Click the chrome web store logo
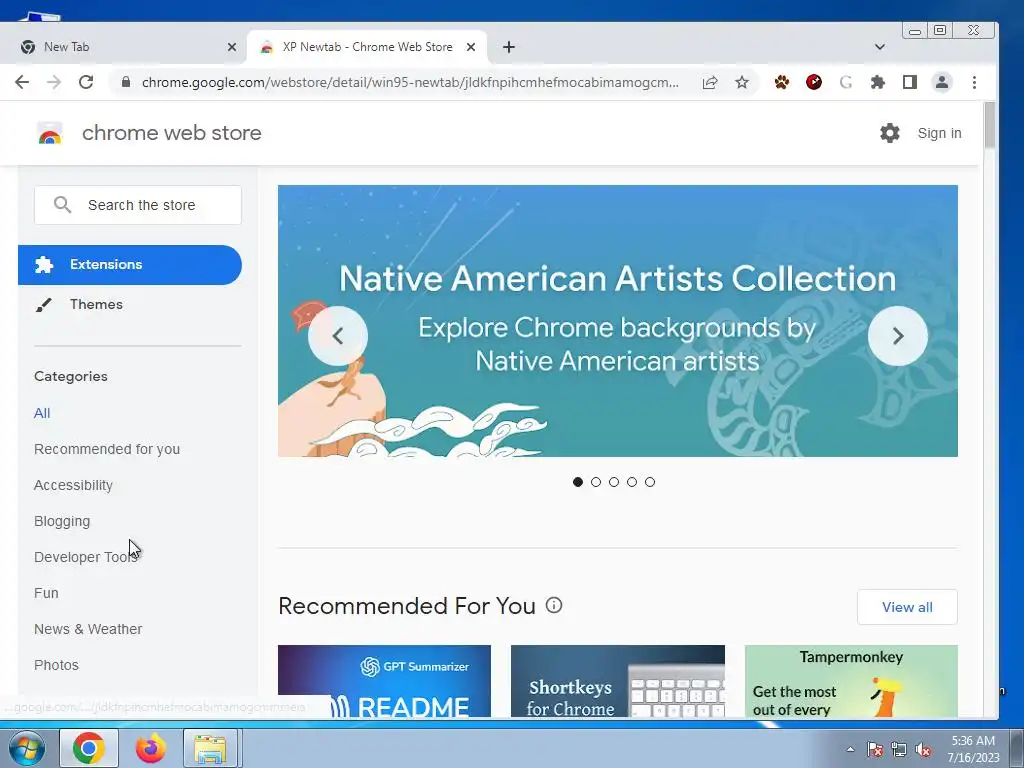 click(50, 133)
